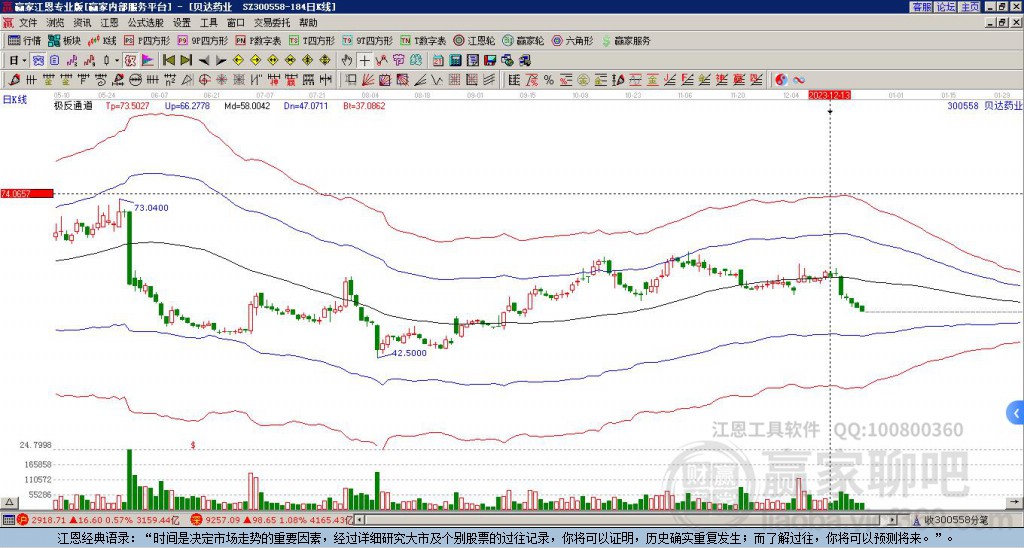The image size is (1024, 548).
Task: Click the infinity loop icon
Action: pyautogui.click(x=799, y=80)
